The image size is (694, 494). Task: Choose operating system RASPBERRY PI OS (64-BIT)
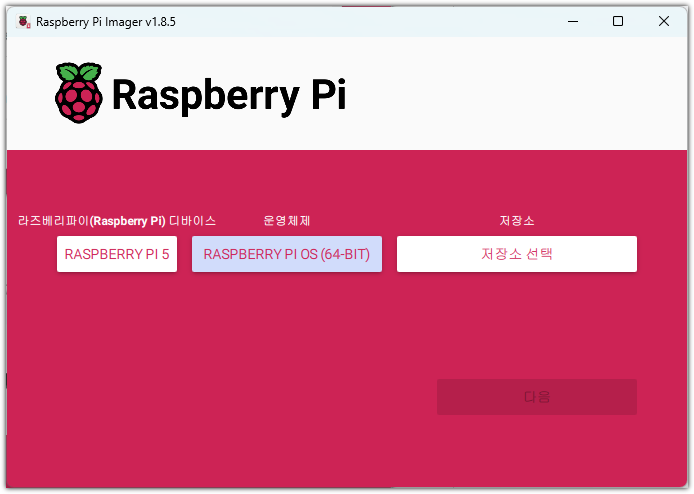[287, 254]
